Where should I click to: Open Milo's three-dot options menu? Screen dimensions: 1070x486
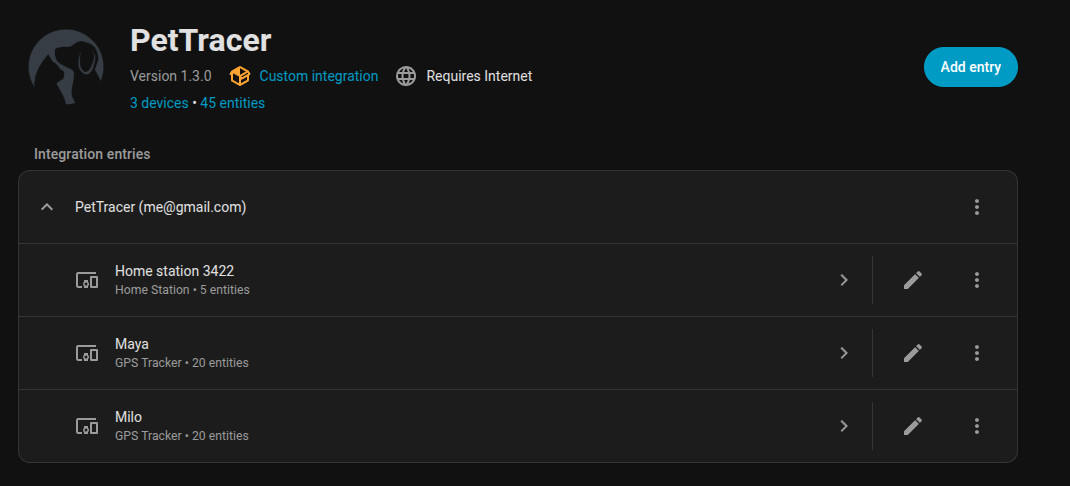click(x=977, y=426)
